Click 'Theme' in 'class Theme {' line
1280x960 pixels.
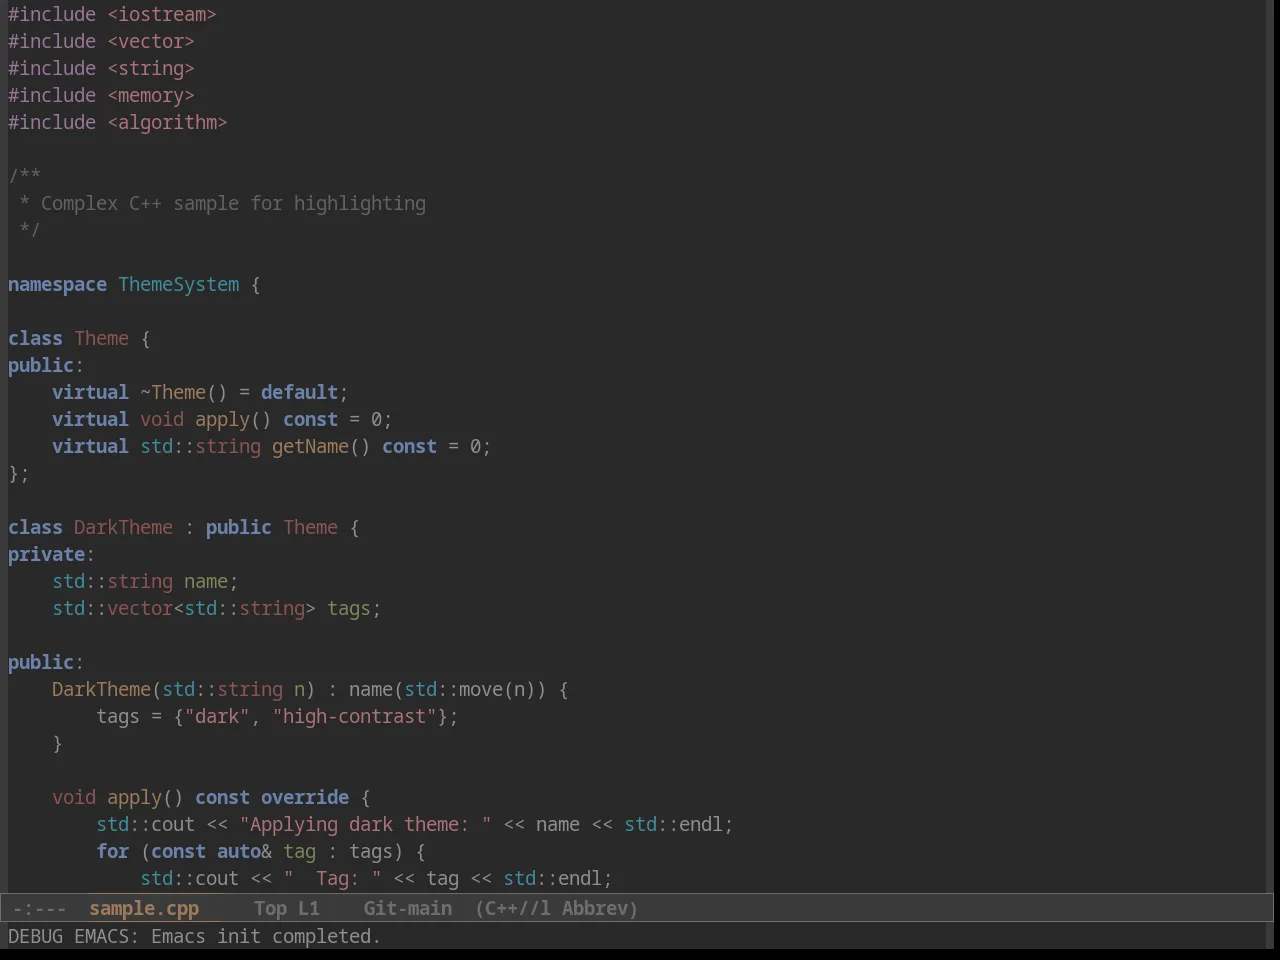[101, 338]
